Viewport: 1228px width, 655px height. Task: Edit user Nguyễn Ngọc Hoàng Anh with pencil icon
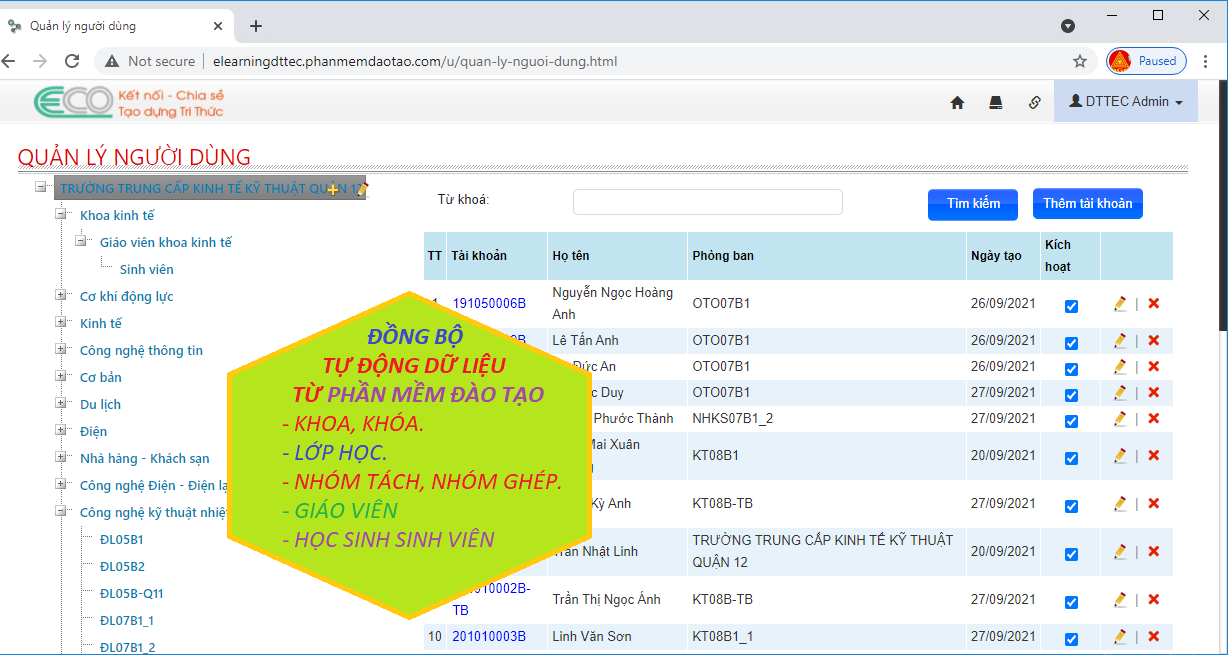[x=1120, y=303]
